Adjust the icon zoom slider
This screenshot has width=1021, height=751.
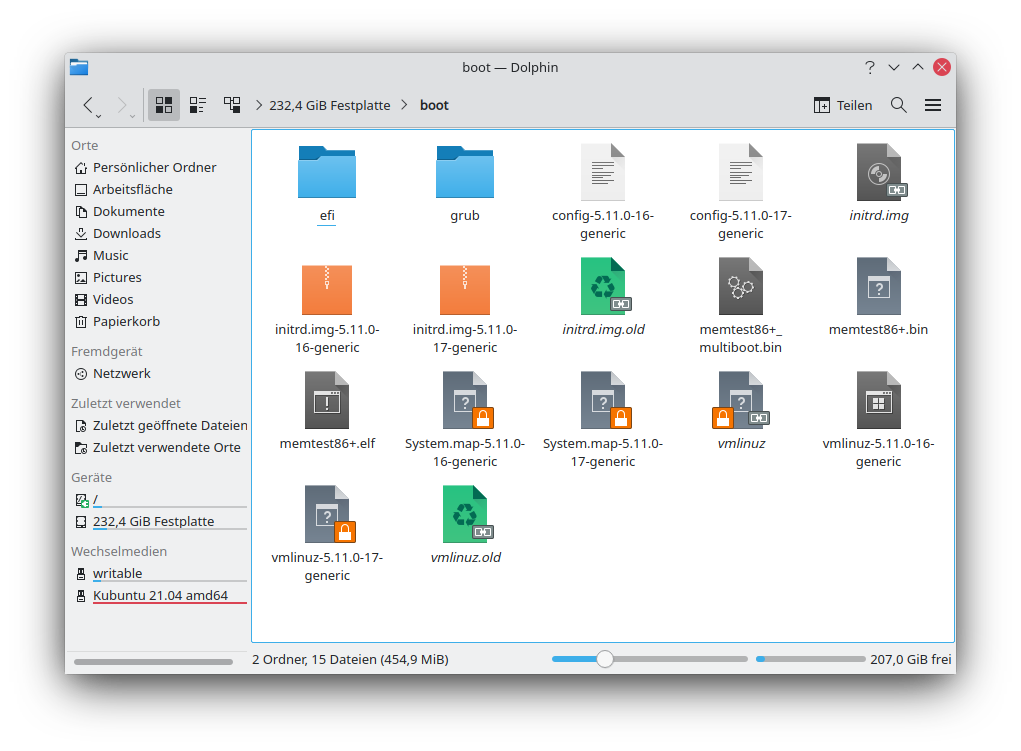point(605,659)
